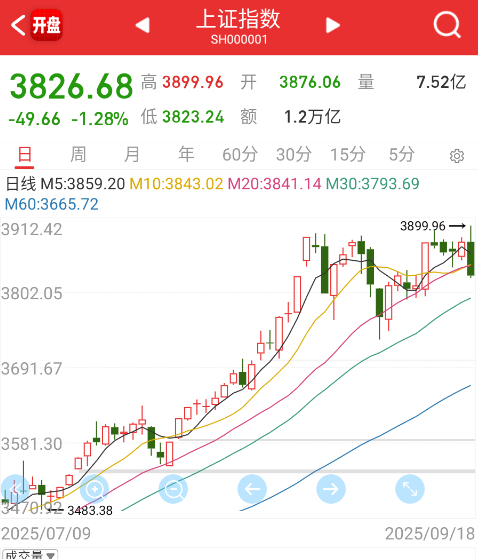Go to next stock with right triangle
Screen dimensions: 478x559
tap(333, 25)
